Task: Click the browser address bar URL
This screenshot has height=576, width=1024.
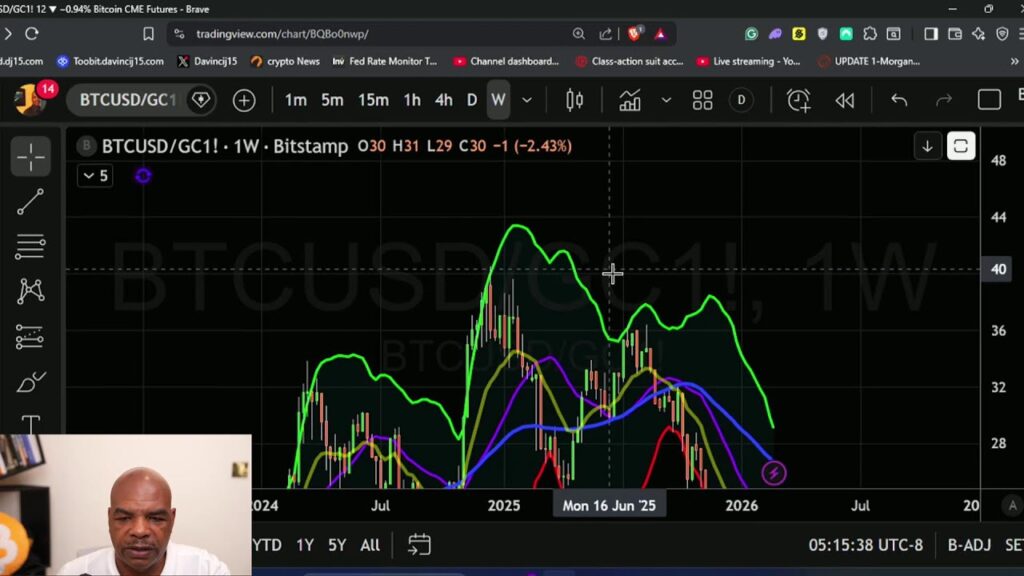Action: [282, 34]
